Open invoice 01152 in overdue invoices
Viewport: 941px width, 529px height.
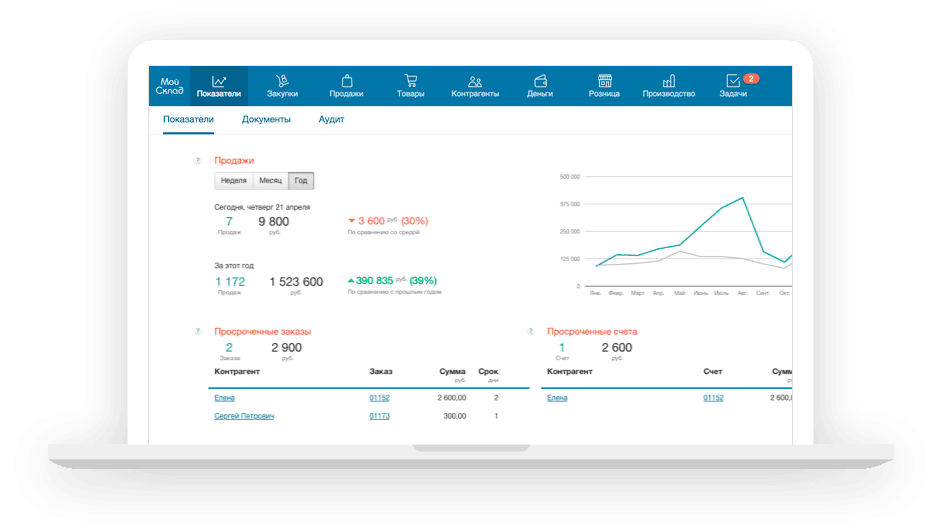(x=713, y=398)
